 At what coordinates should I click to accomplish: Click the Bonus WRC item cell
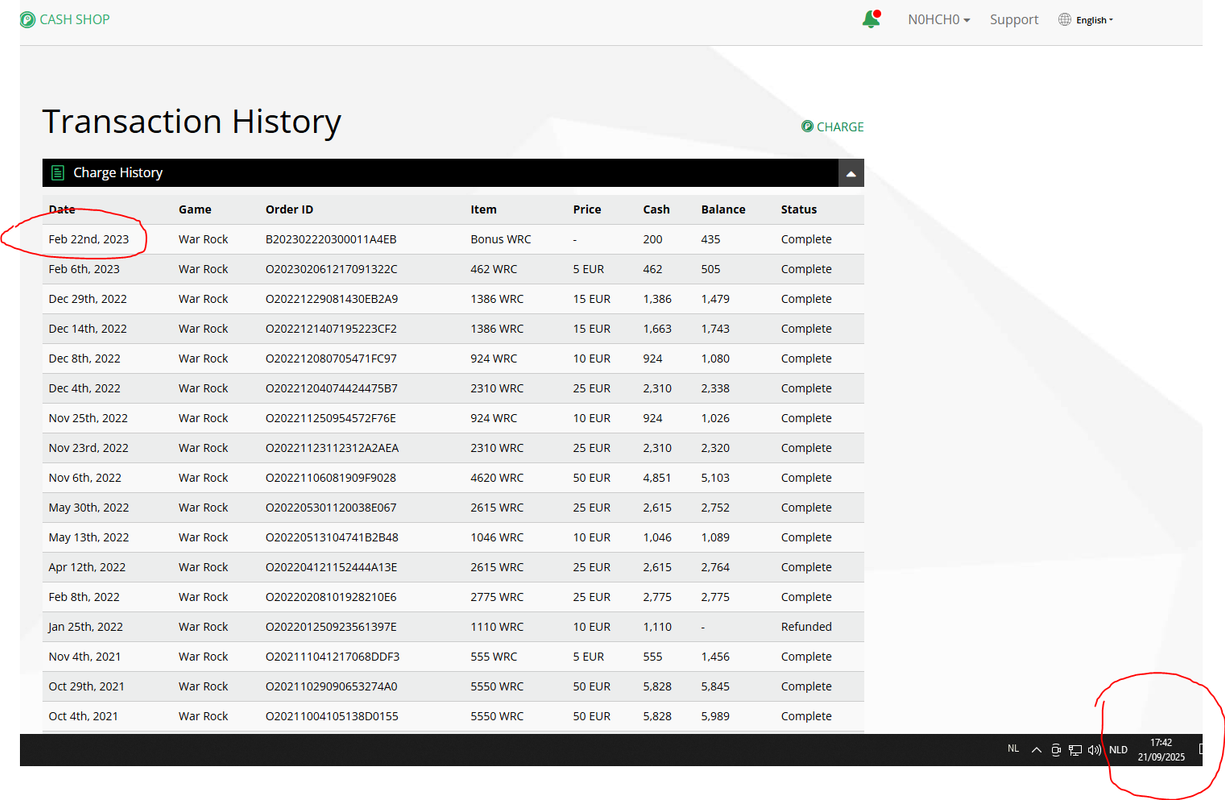[501, 240]
